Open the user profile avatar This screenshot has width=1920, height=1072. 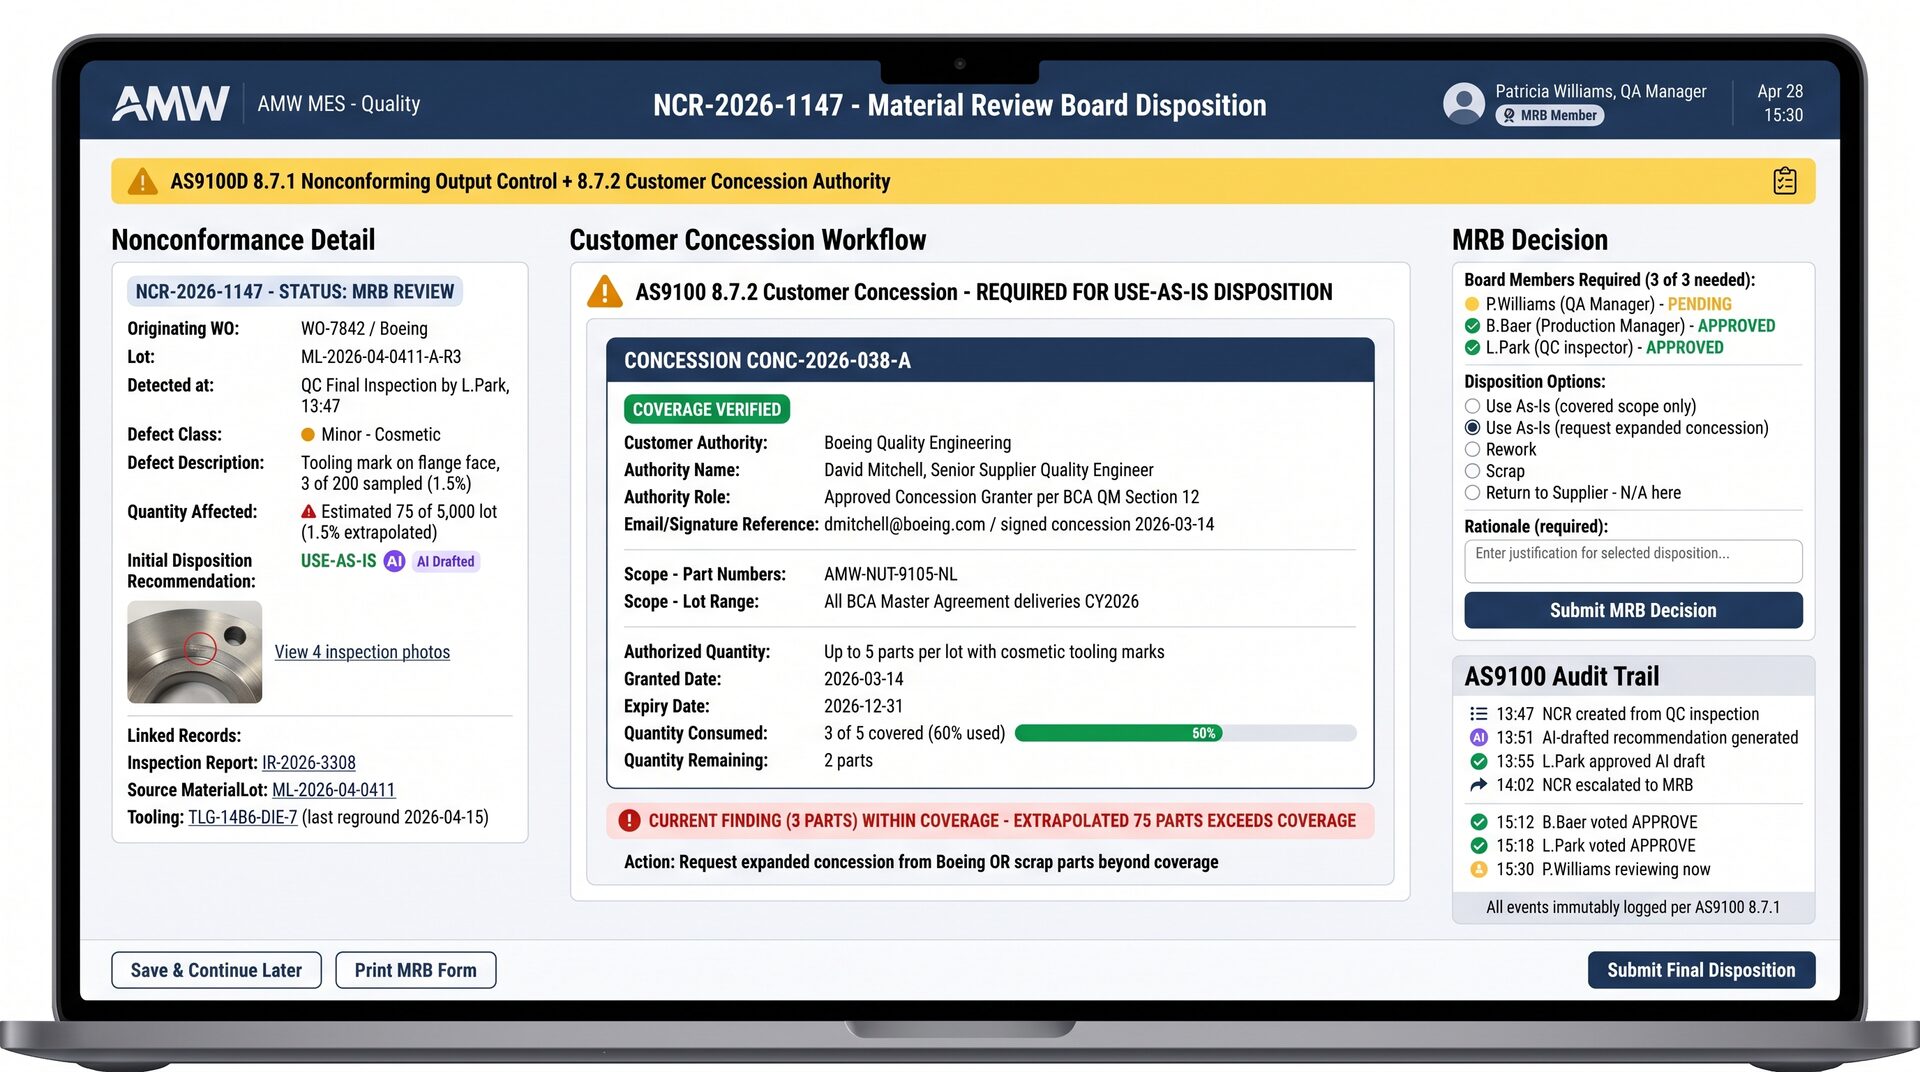(1463, 103)
